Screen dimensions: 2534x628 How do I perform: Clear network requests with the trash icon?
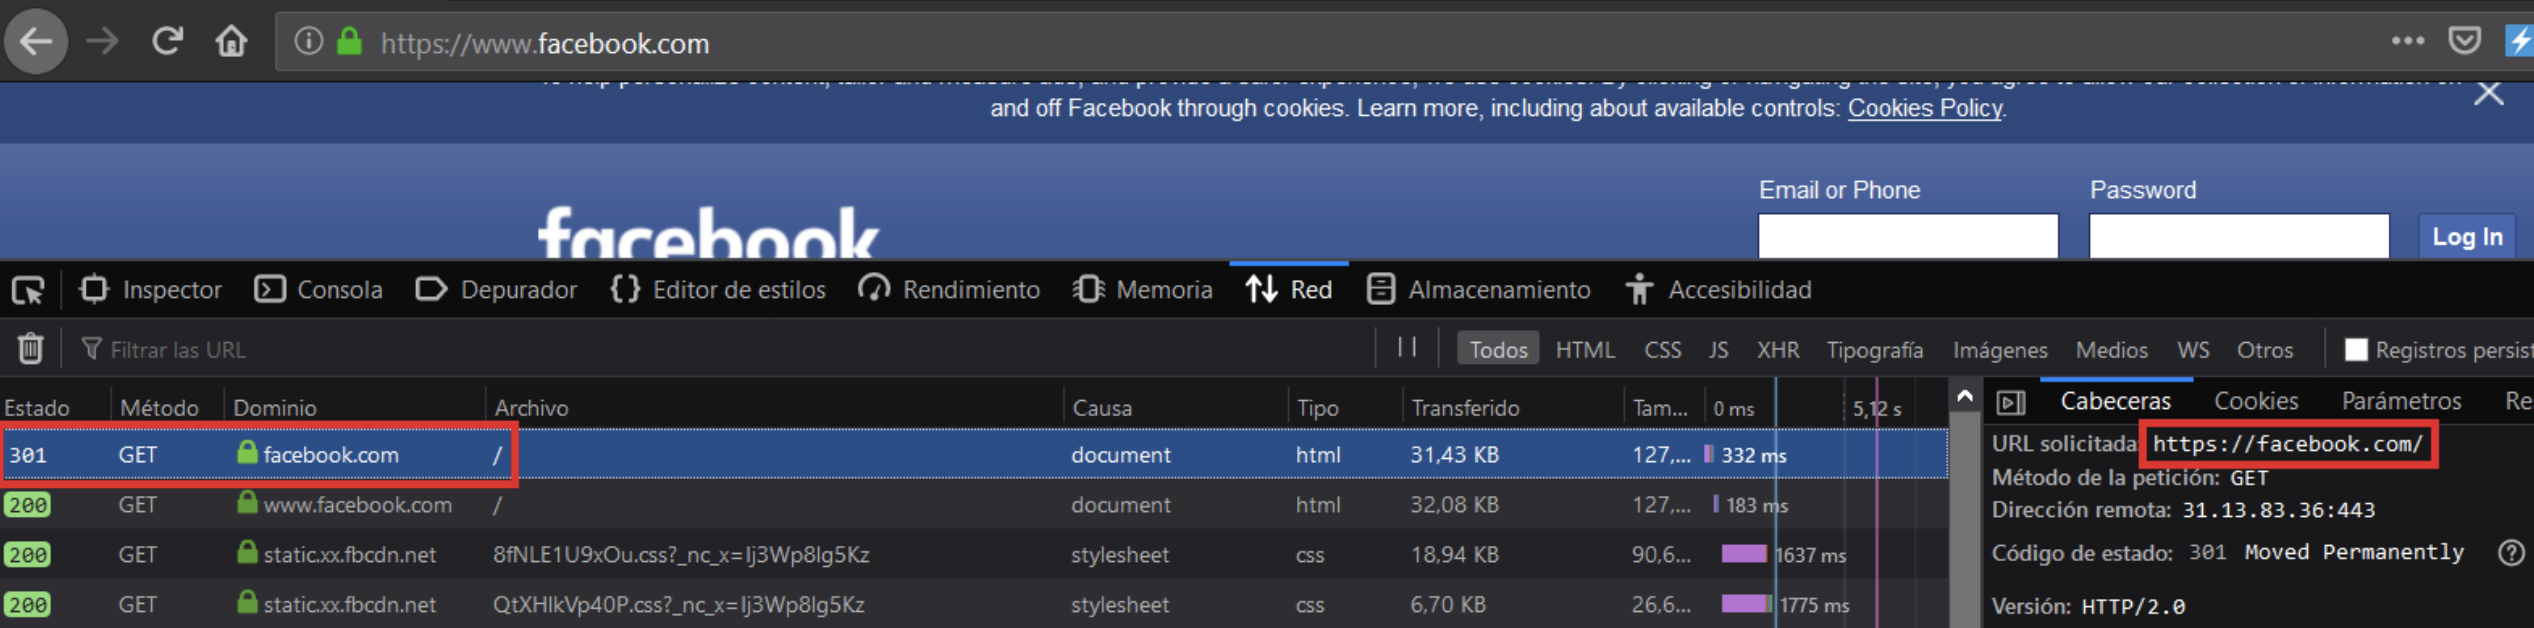[x=30, y=349]
